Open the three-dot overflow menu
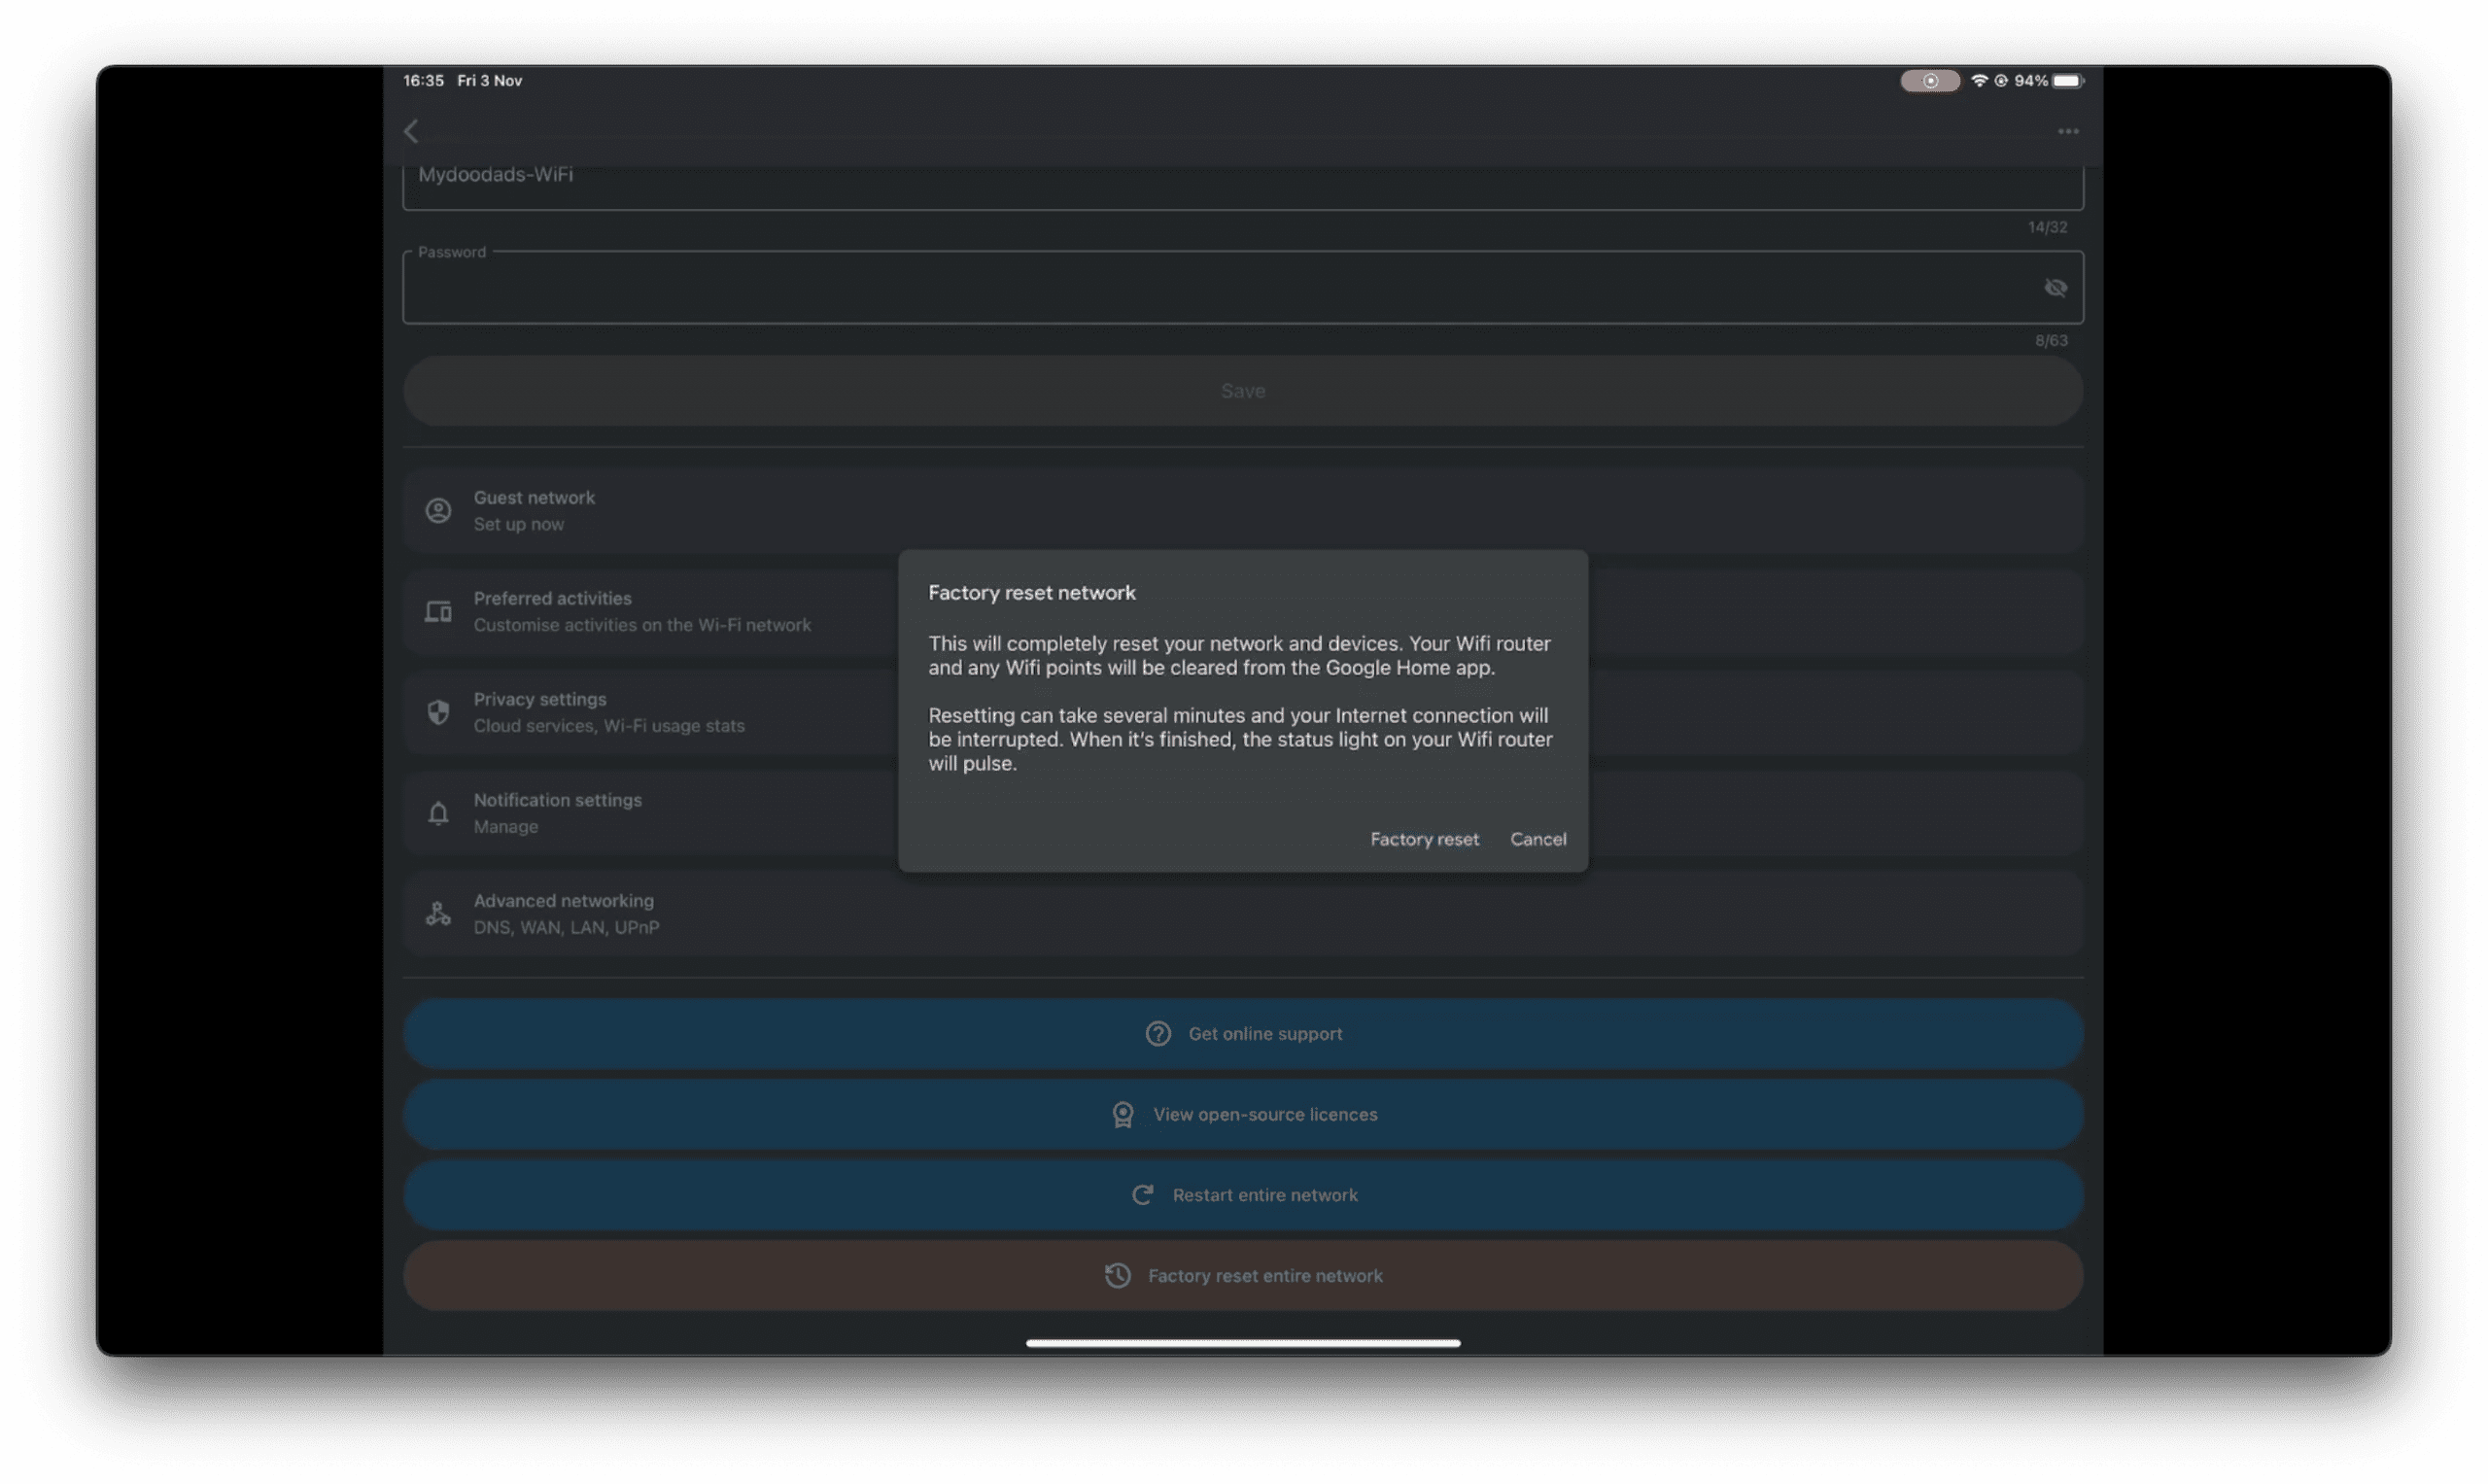This screenshot has height=1484, width=2488. pyautogui.click(x=2068, y=131)
